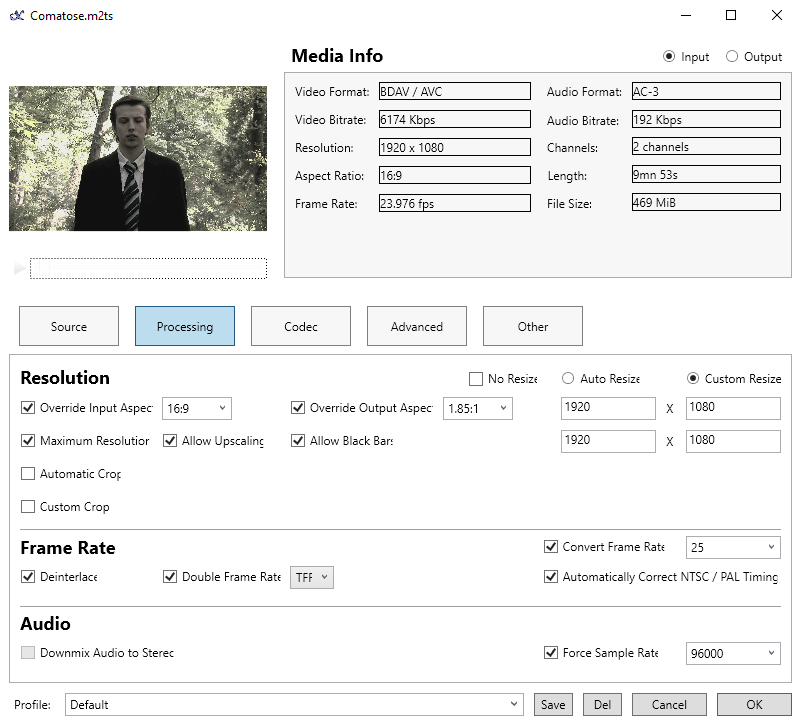
Task: Enable the No Resize checkbox
Action: 476,379
